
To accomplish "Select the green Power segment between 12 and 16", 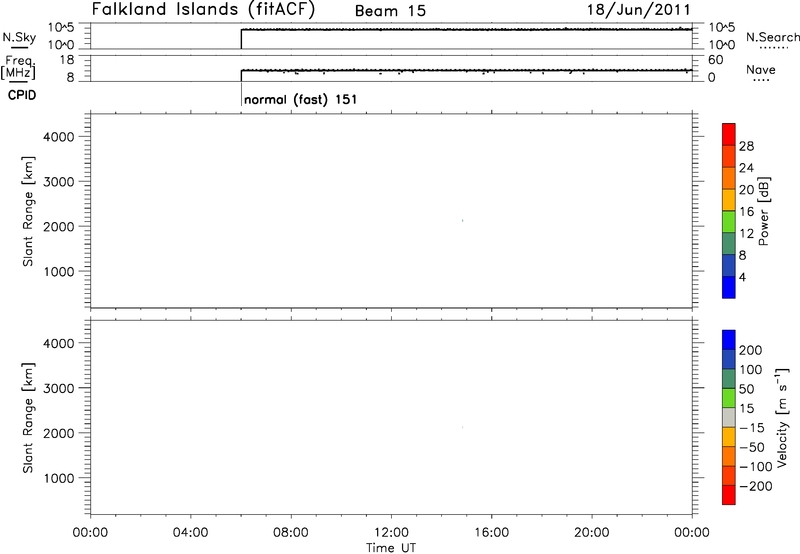I will pyautogui.click(x=729, y=222).
